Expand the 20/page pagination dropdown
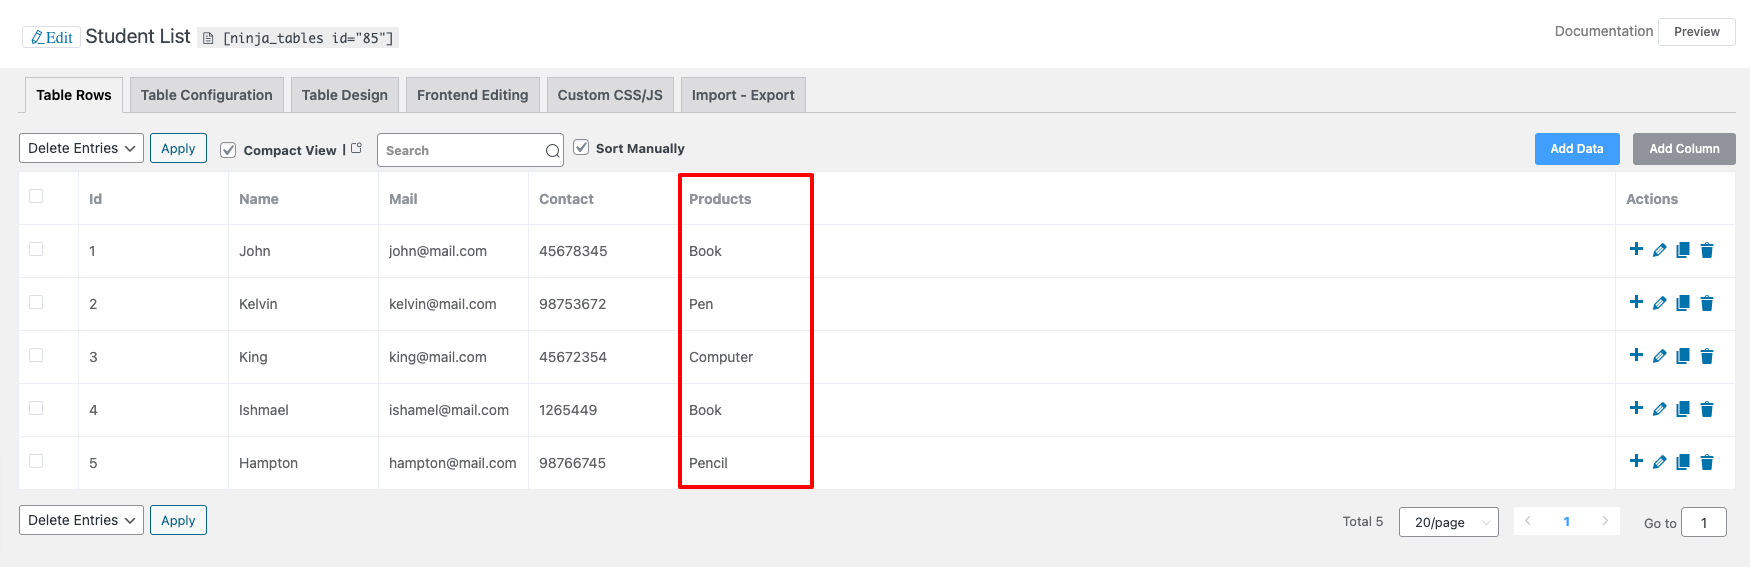Screen dimensions: 1750x567 tap(1448, 522)
